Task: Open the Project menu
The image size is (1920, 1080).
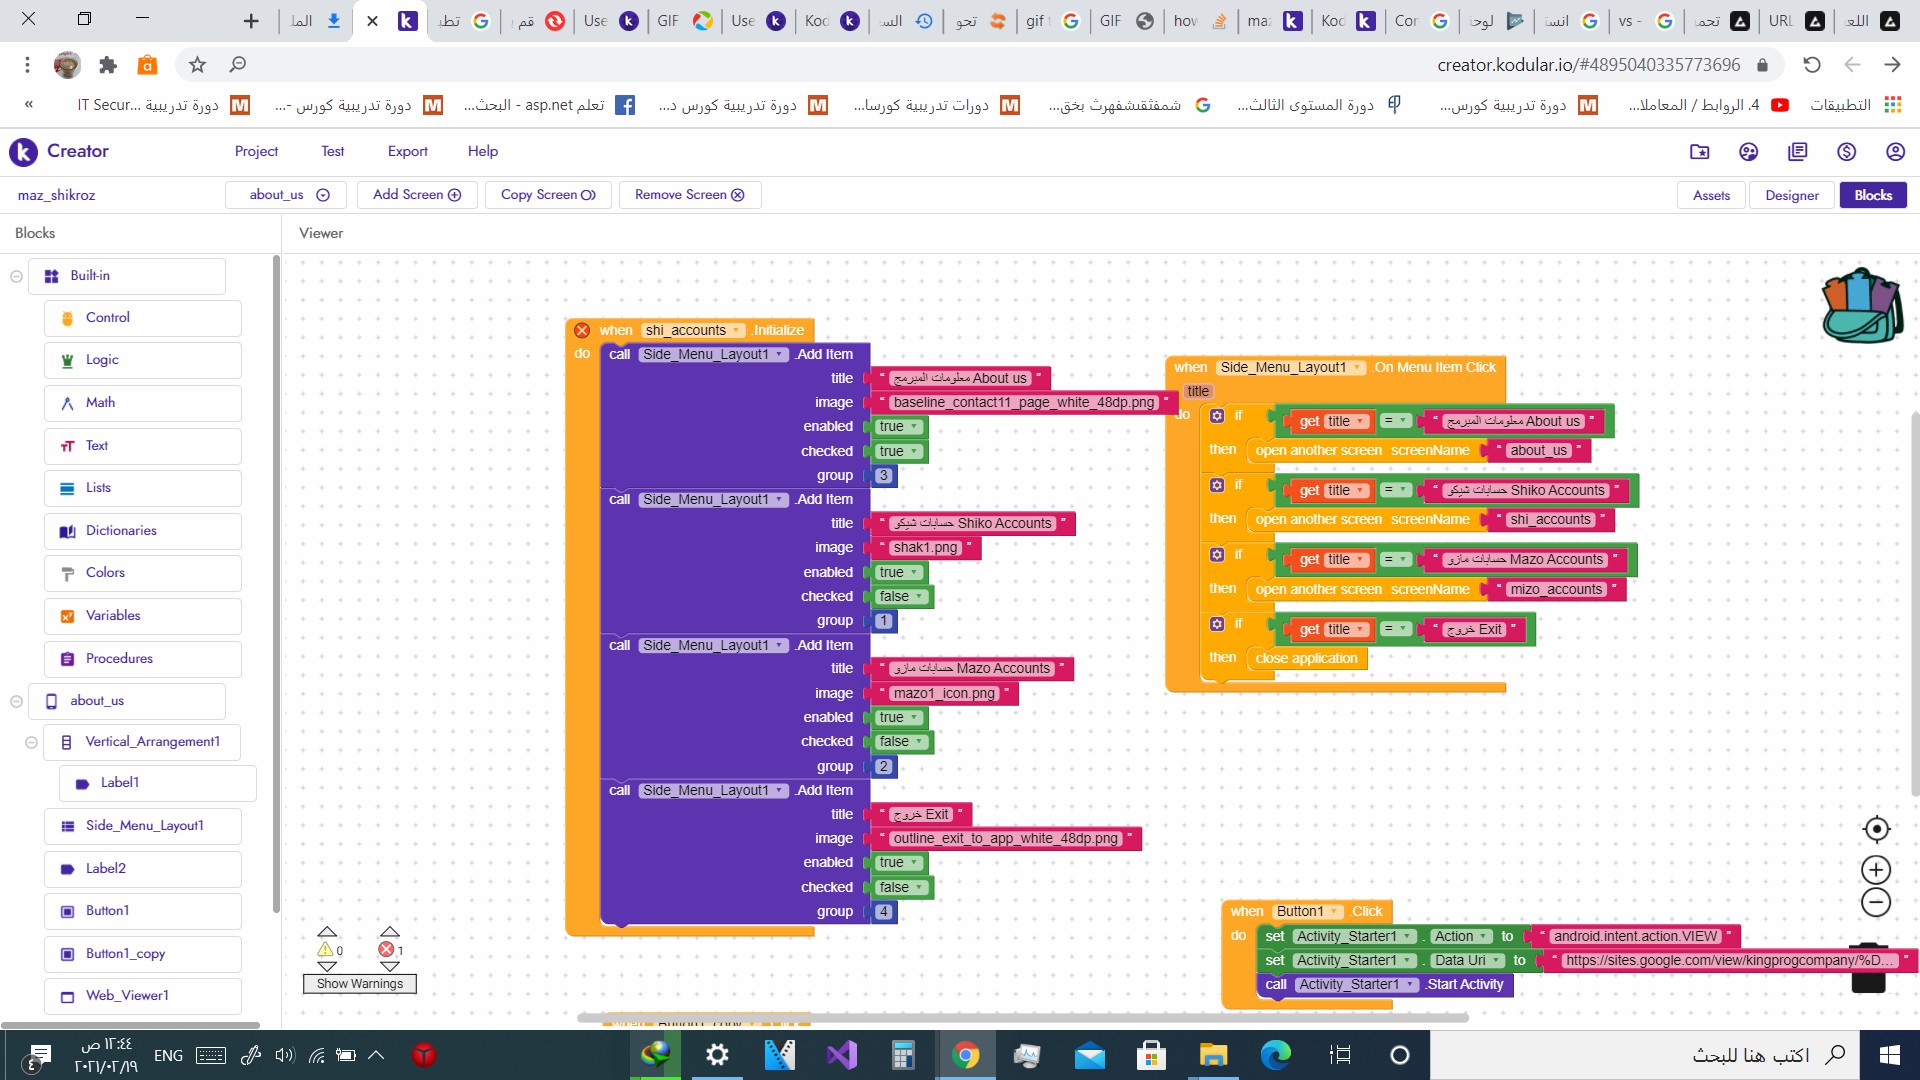Action: [x=256, y=151]
